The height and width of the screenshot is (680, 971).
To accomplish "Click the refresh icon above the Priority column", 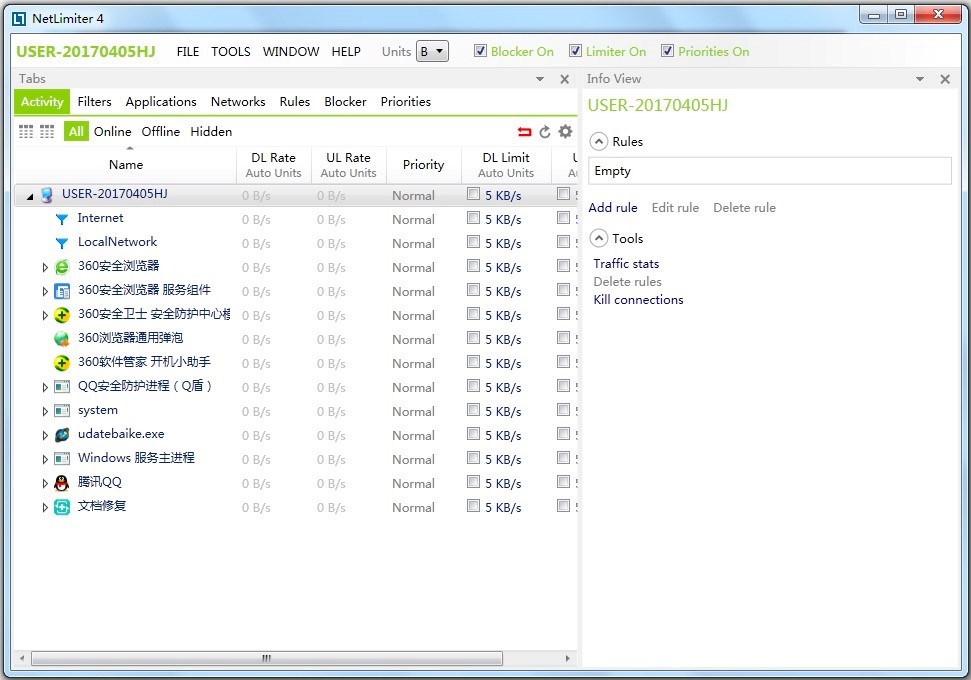I will click(x=543, y=131).
